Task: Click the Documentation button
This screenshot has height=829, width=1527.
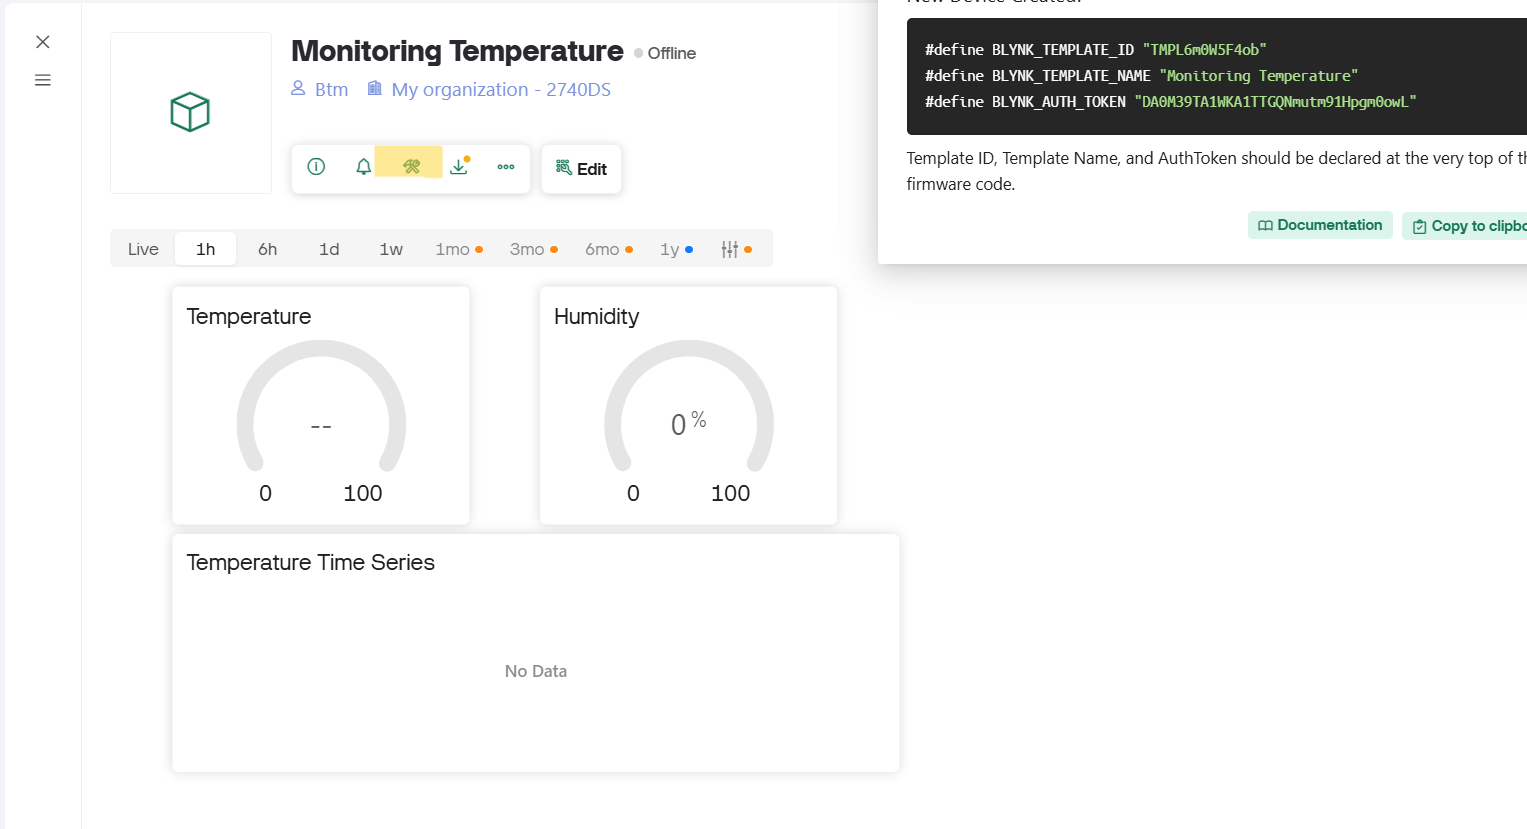Action: (1319, 225)
